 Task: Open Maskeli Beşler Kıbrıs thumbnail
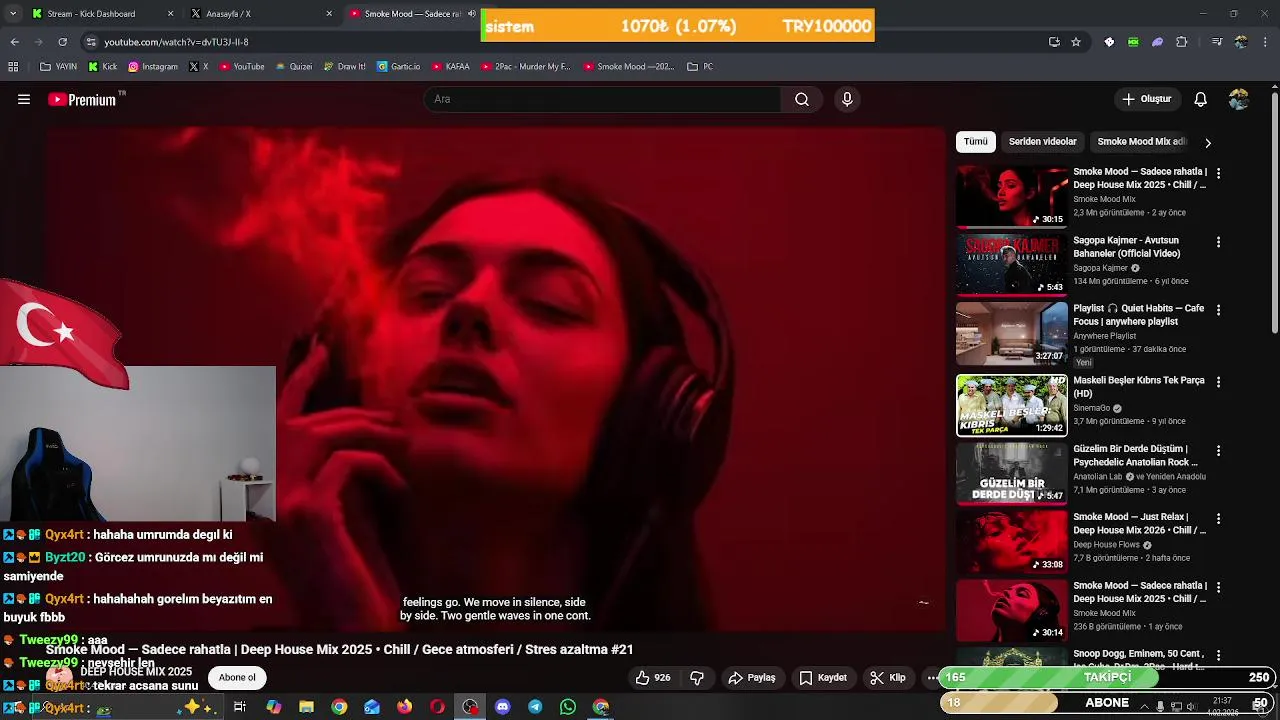click(x=1012, y=405)
